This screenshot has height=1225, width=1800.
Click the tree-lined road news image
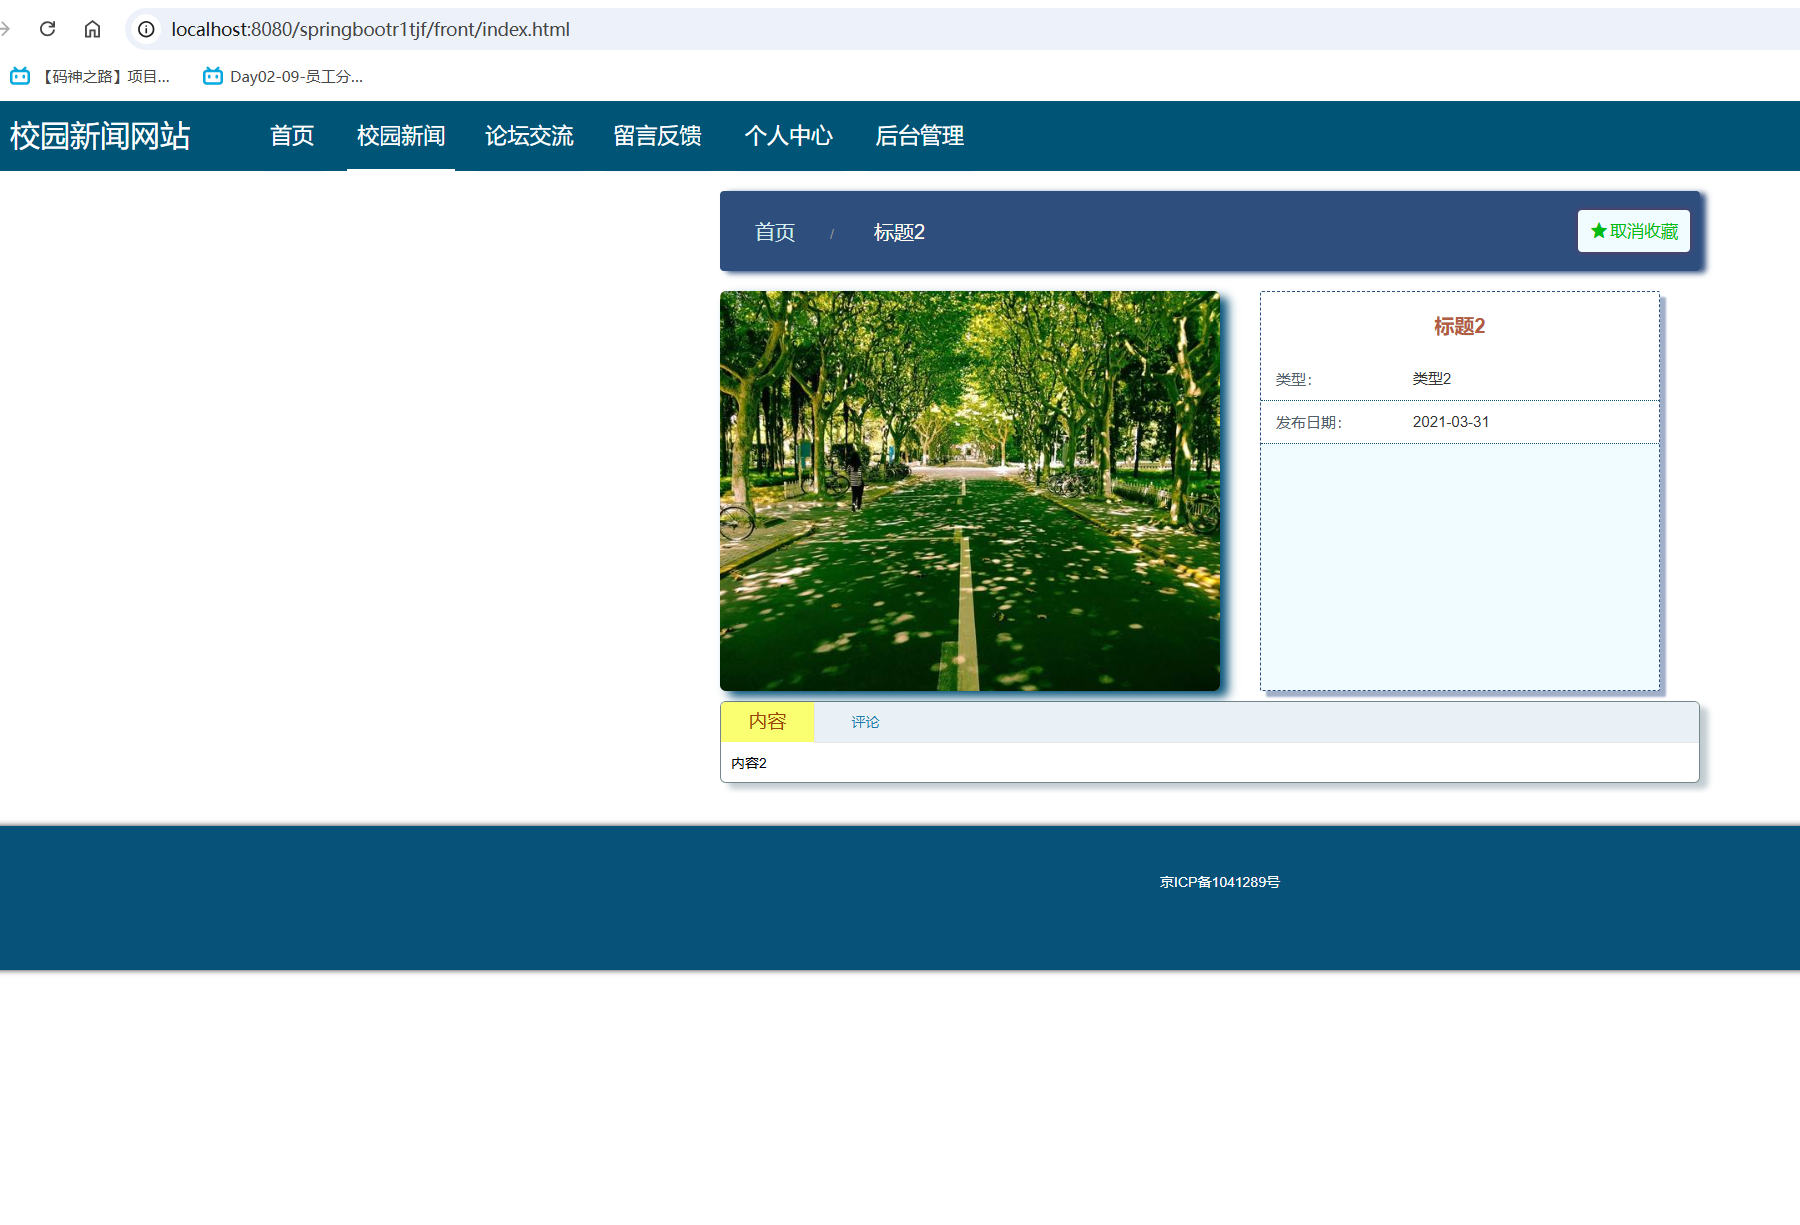click(969, 490)
